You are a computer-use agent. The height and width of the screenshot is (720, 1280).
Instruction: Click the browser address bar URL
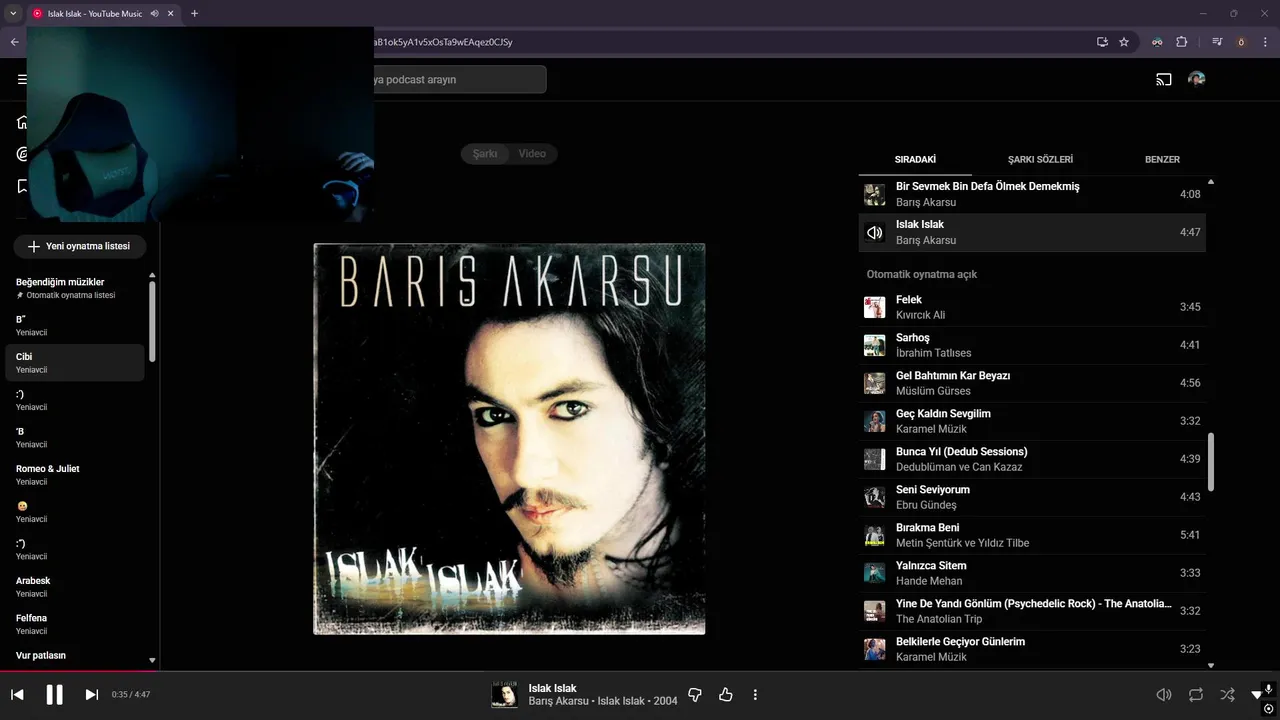point(443,42)
